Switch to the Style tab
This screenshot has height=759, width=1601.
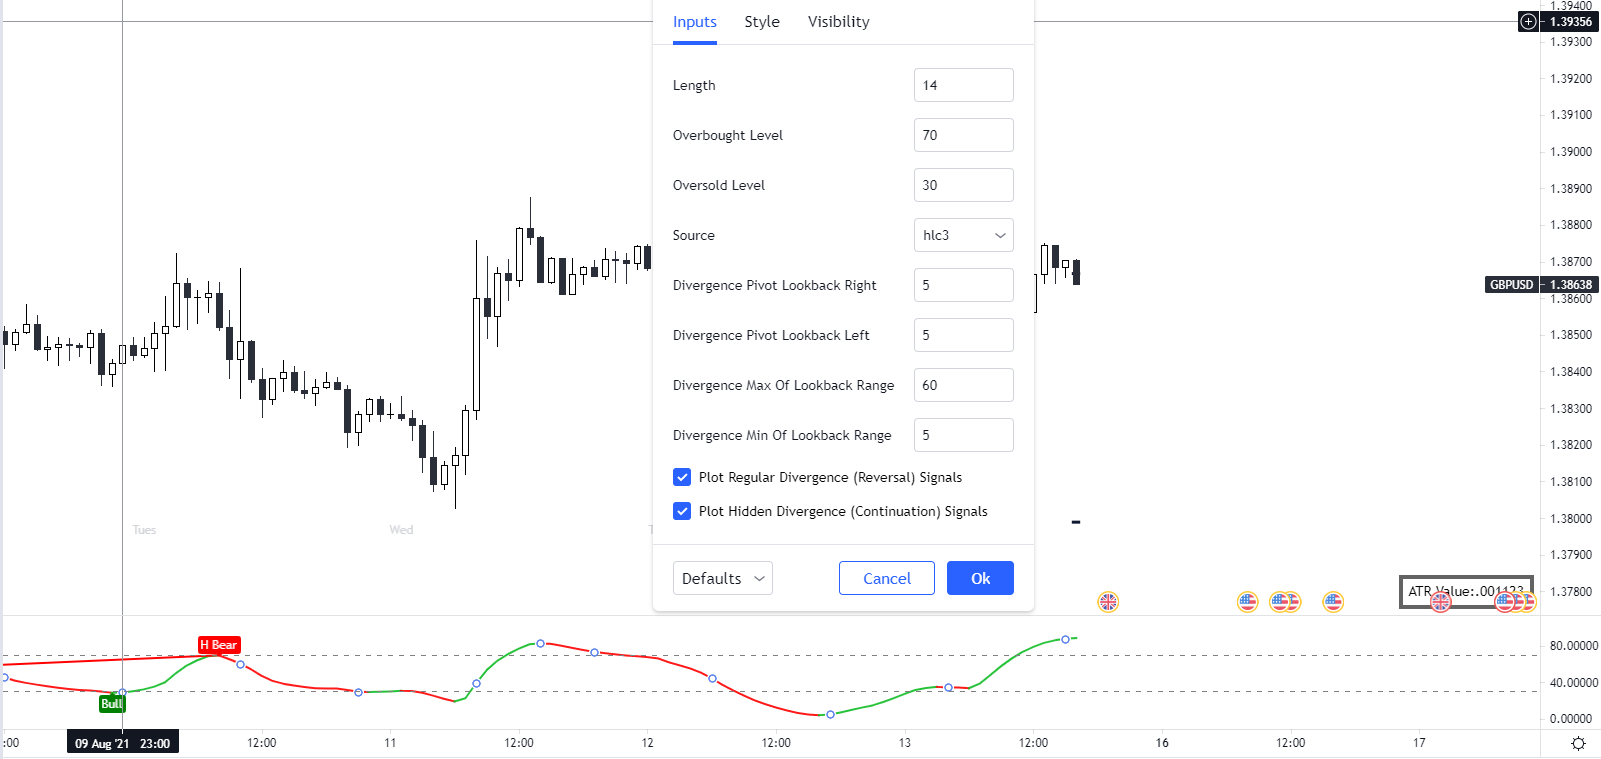click(x=762, y=22)
